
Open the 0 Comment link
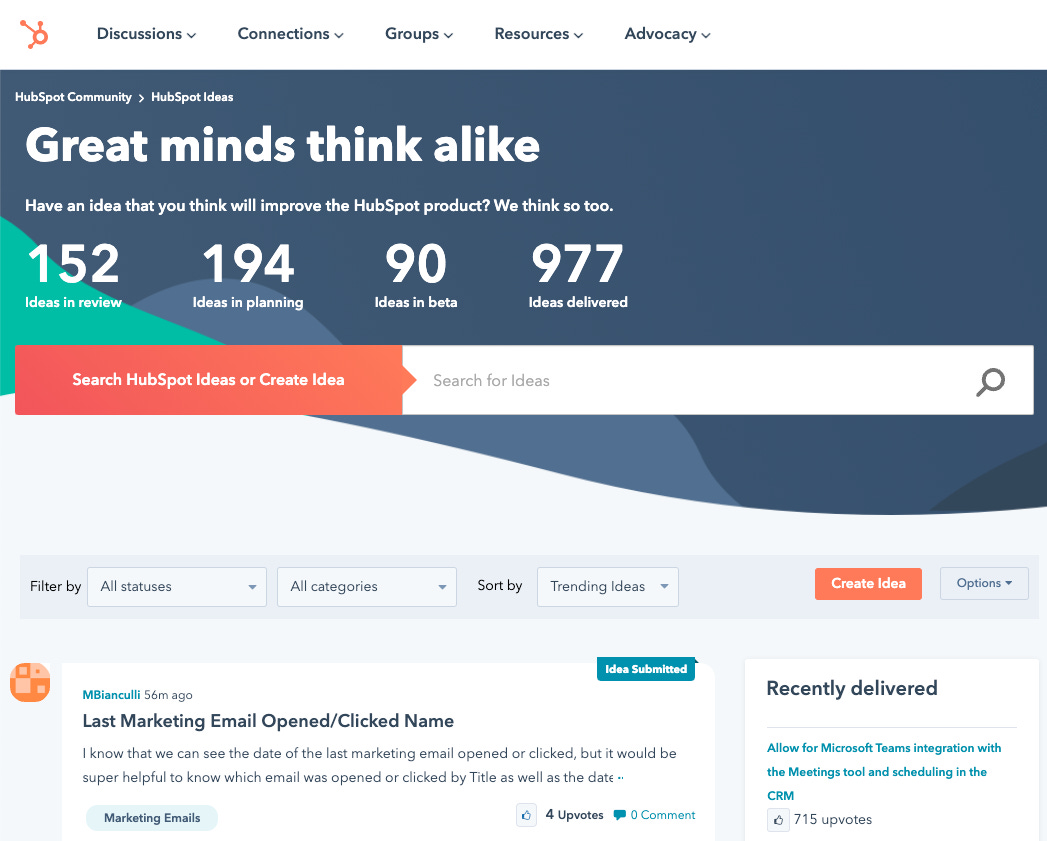point(662,815)
